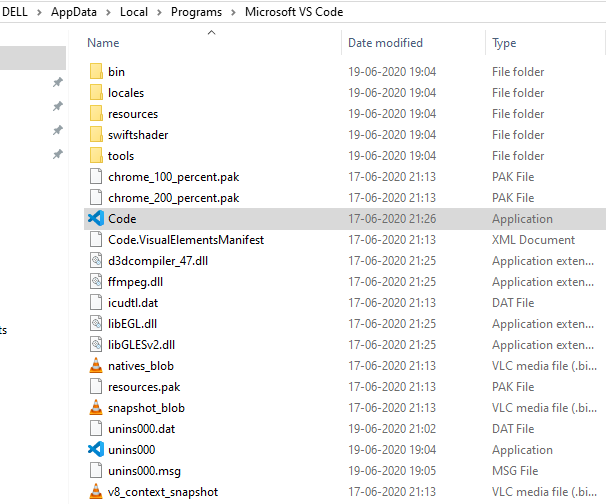Image resolution: width=606 pixels, height=504 pixels.
Task: Click file icon of unins000.msg
Action: (x=96, y=470)
